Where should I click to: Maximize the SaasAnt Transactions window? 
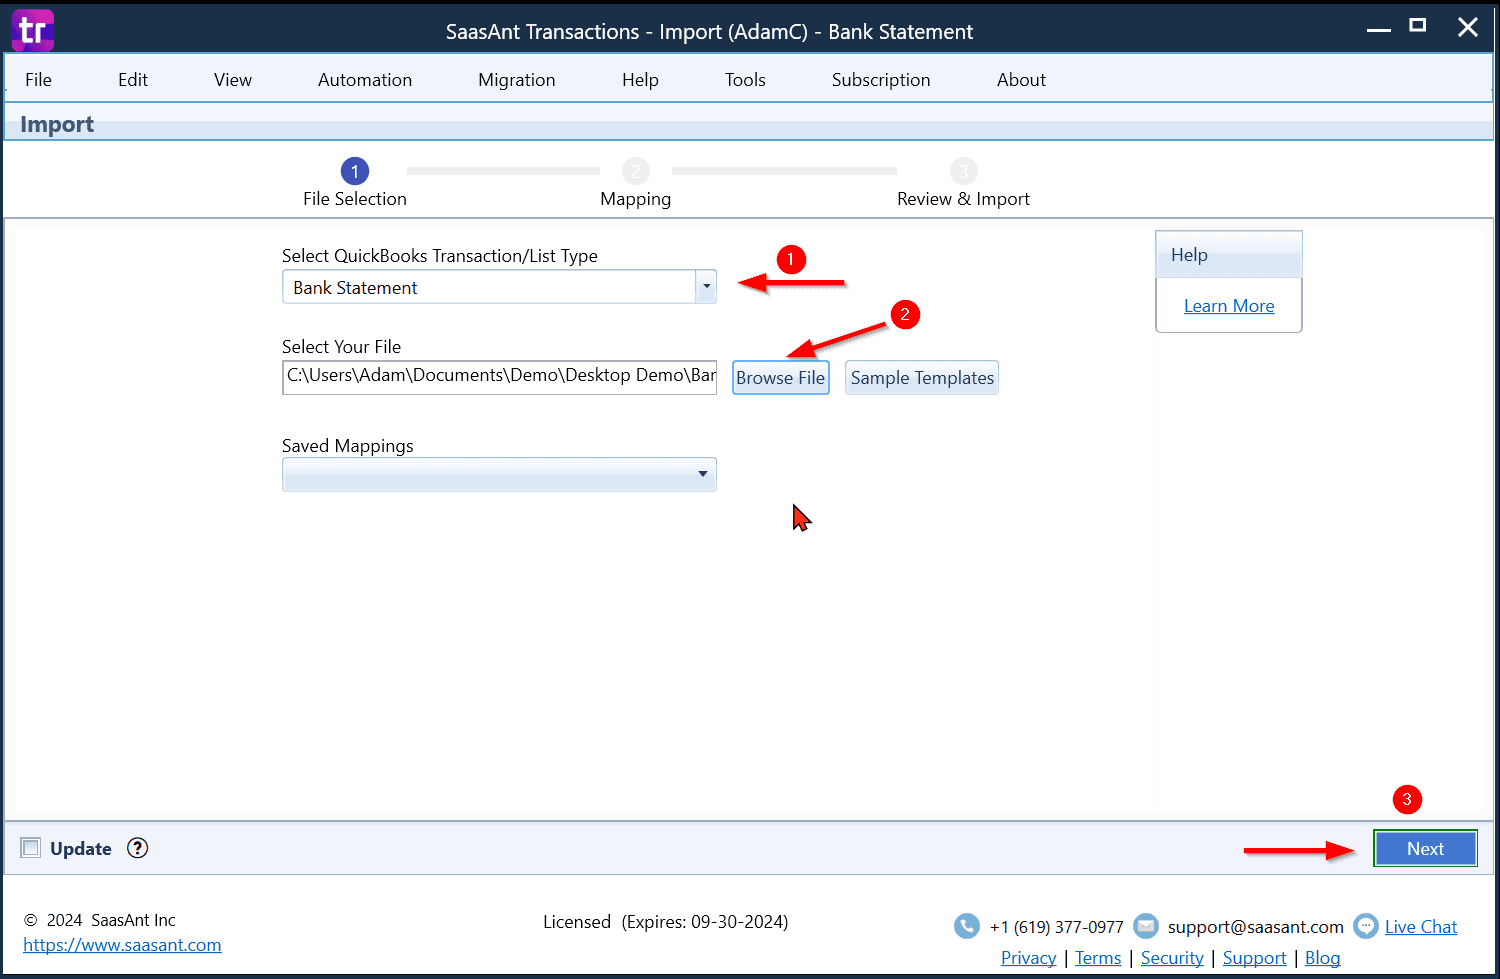point(1418,26)
